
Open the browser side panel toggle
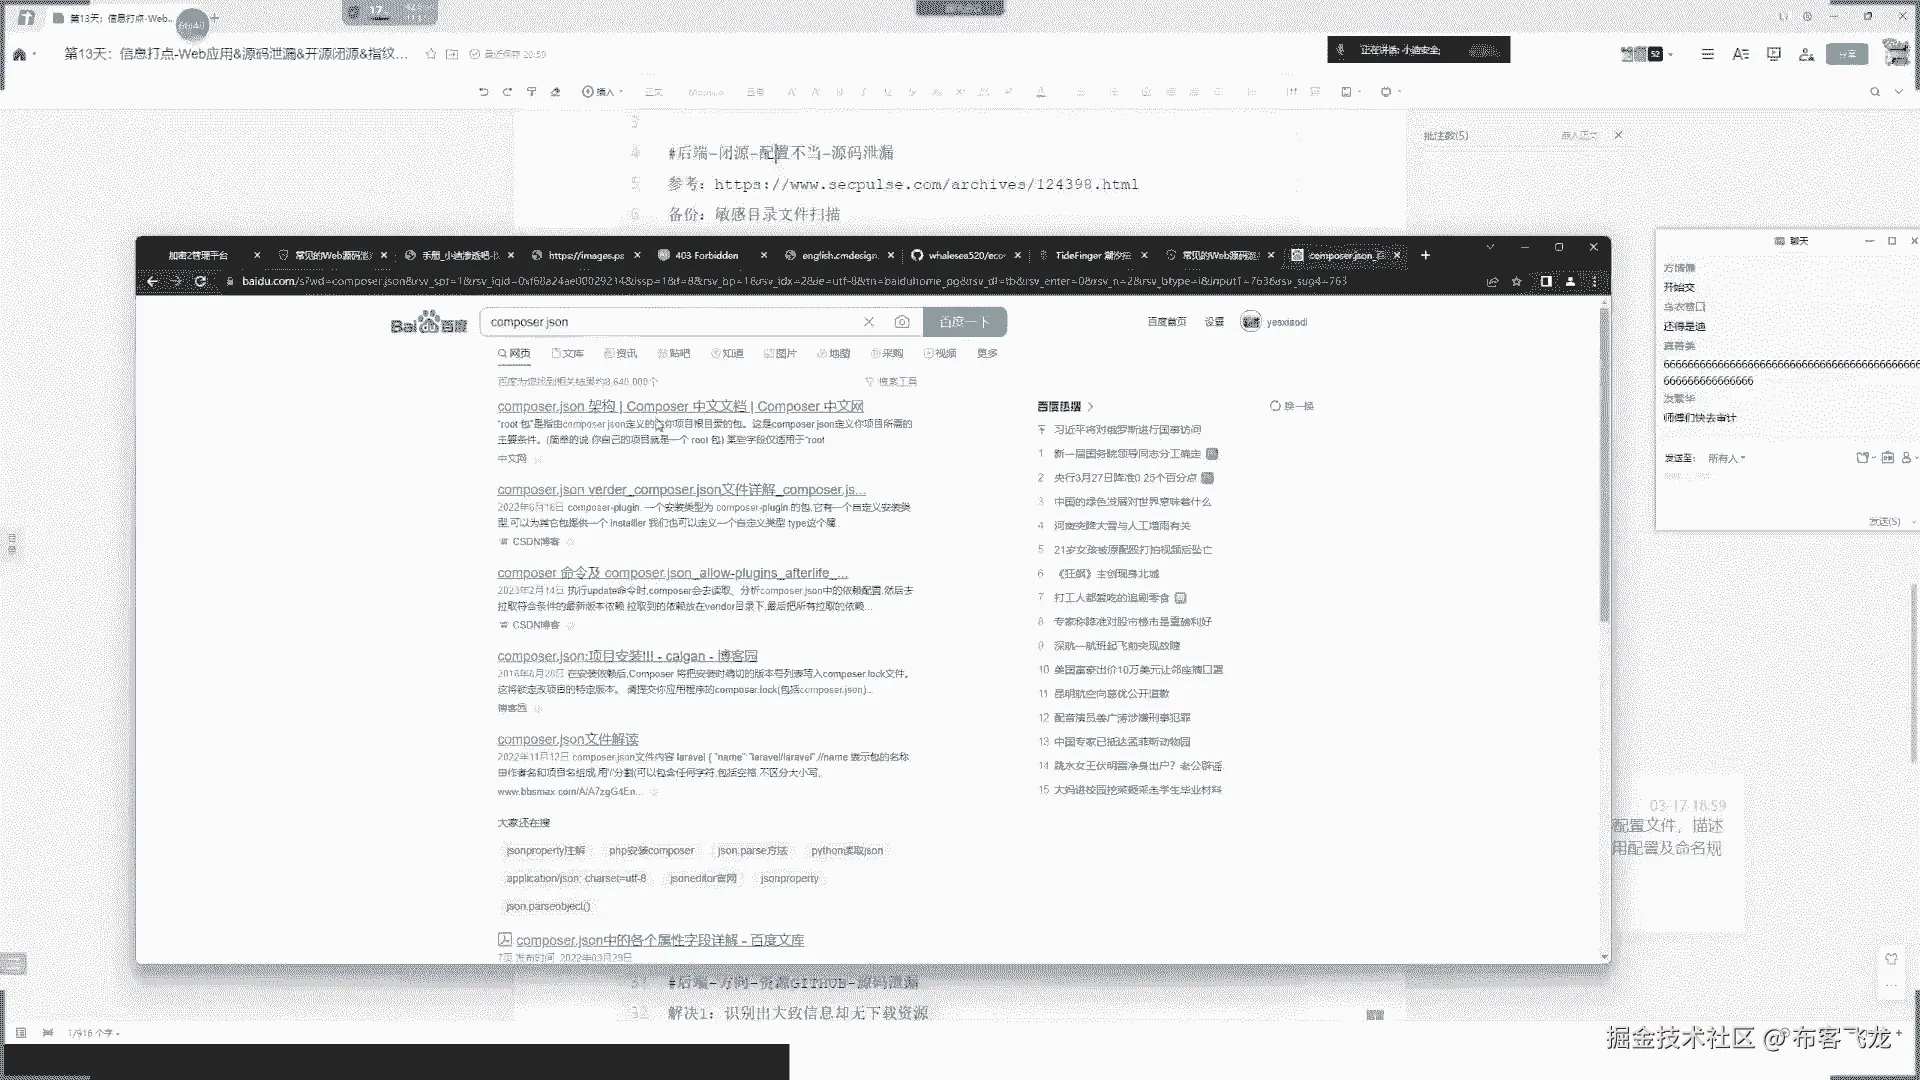tap(1546, 282)
